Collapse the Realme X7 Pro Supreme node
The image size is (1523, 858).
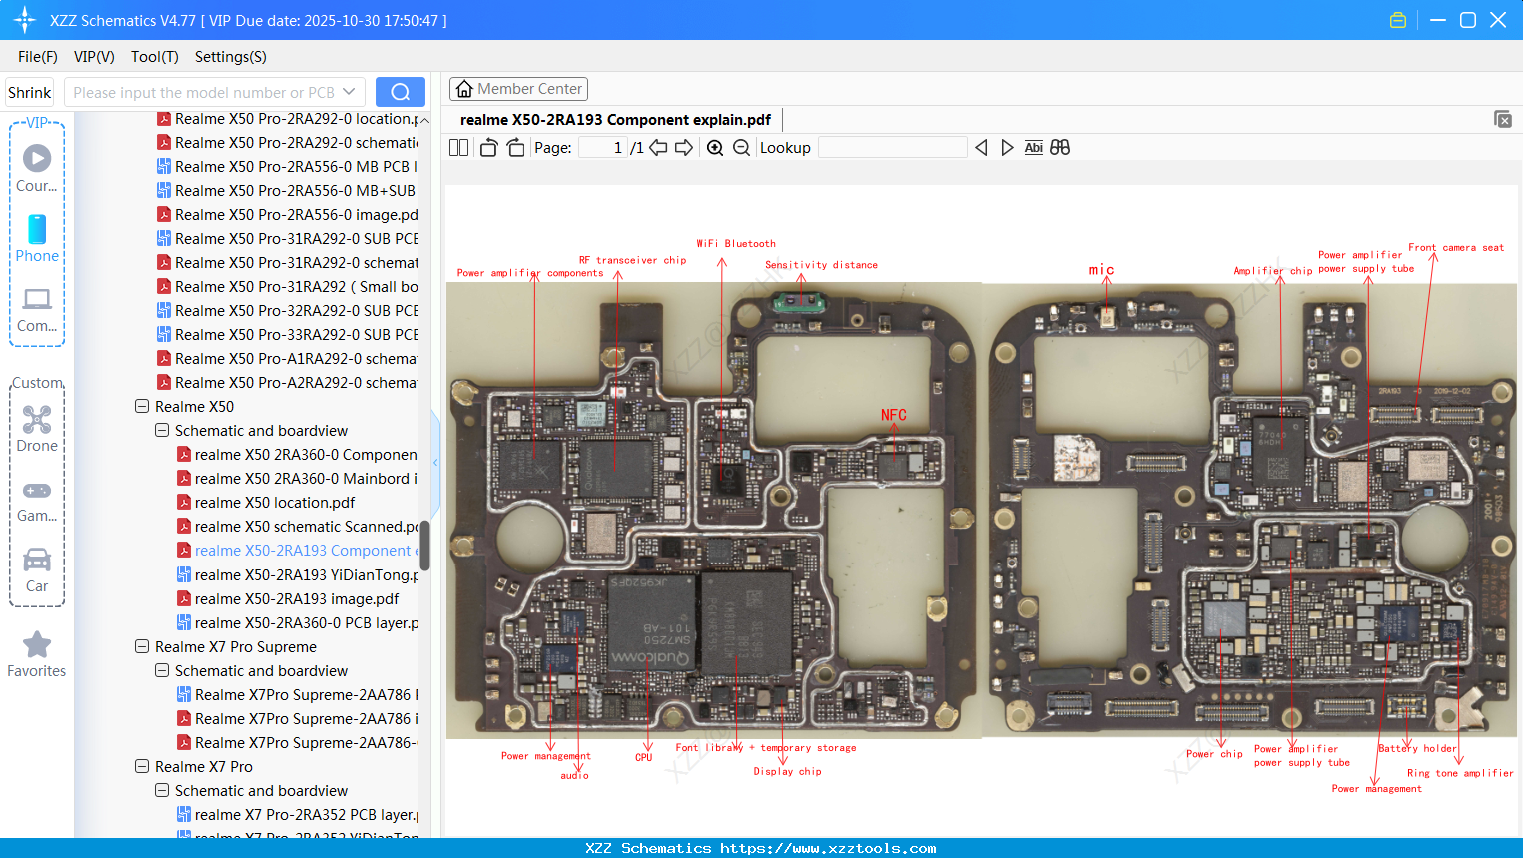[x=142, y=647]
